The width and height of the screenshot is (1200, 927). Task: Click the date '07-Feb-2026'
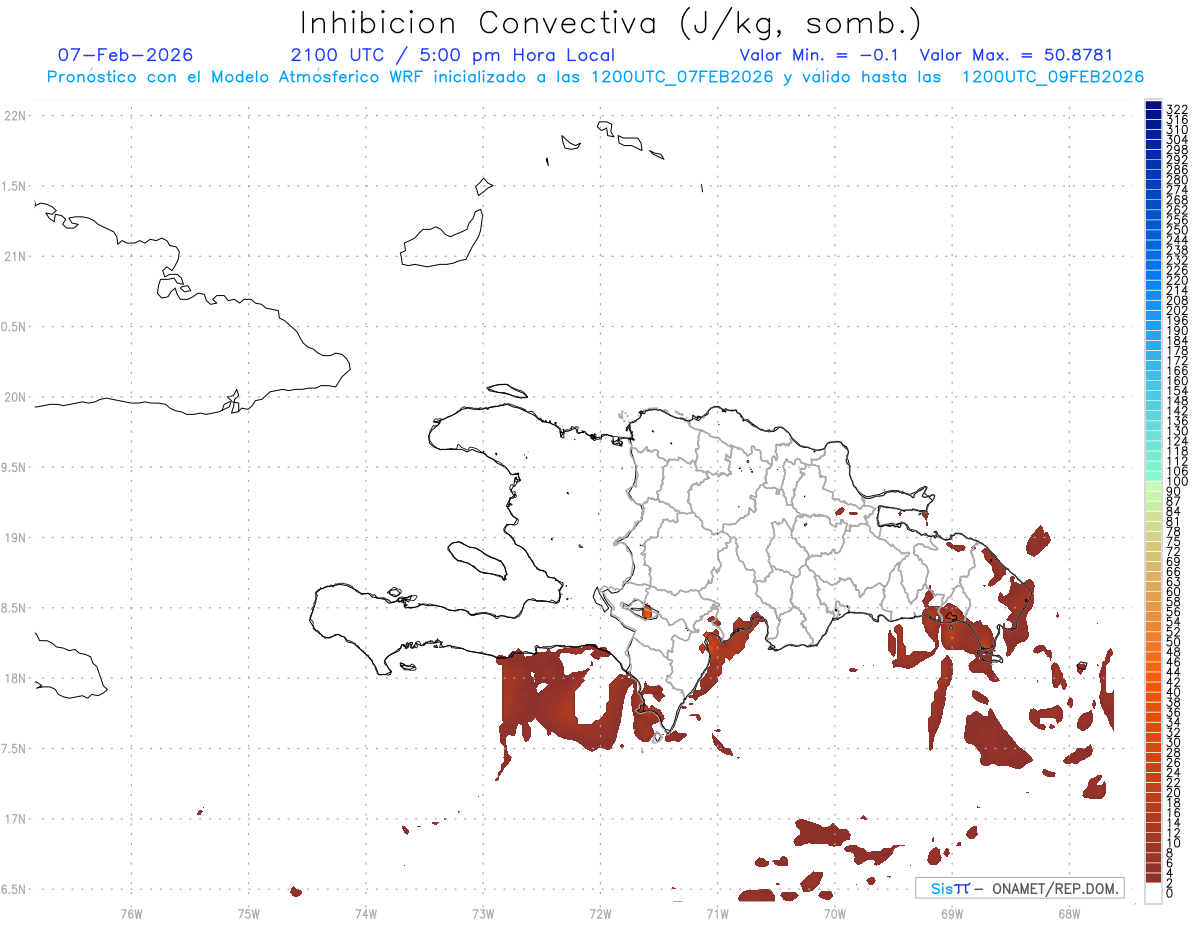point(126,55)
